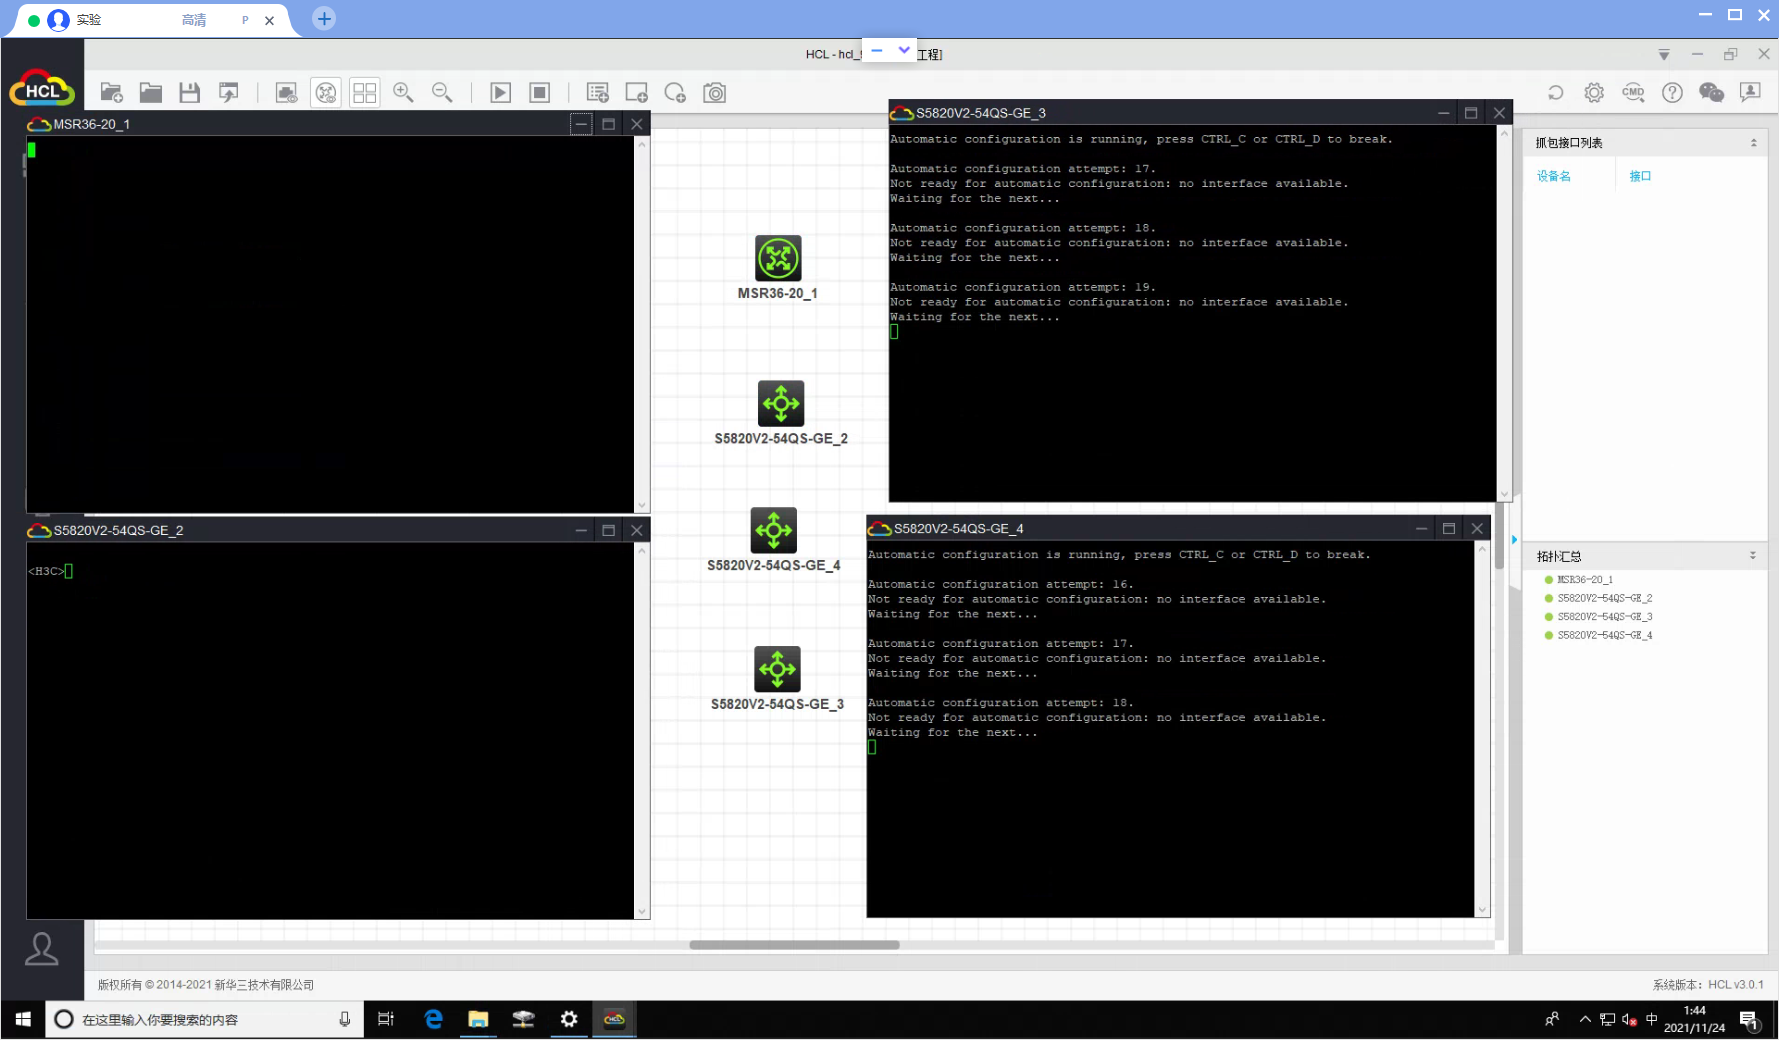Show hidden system tray icons
The width and height of the screenshot is (1779, 1040).
pos(1585,1019)
